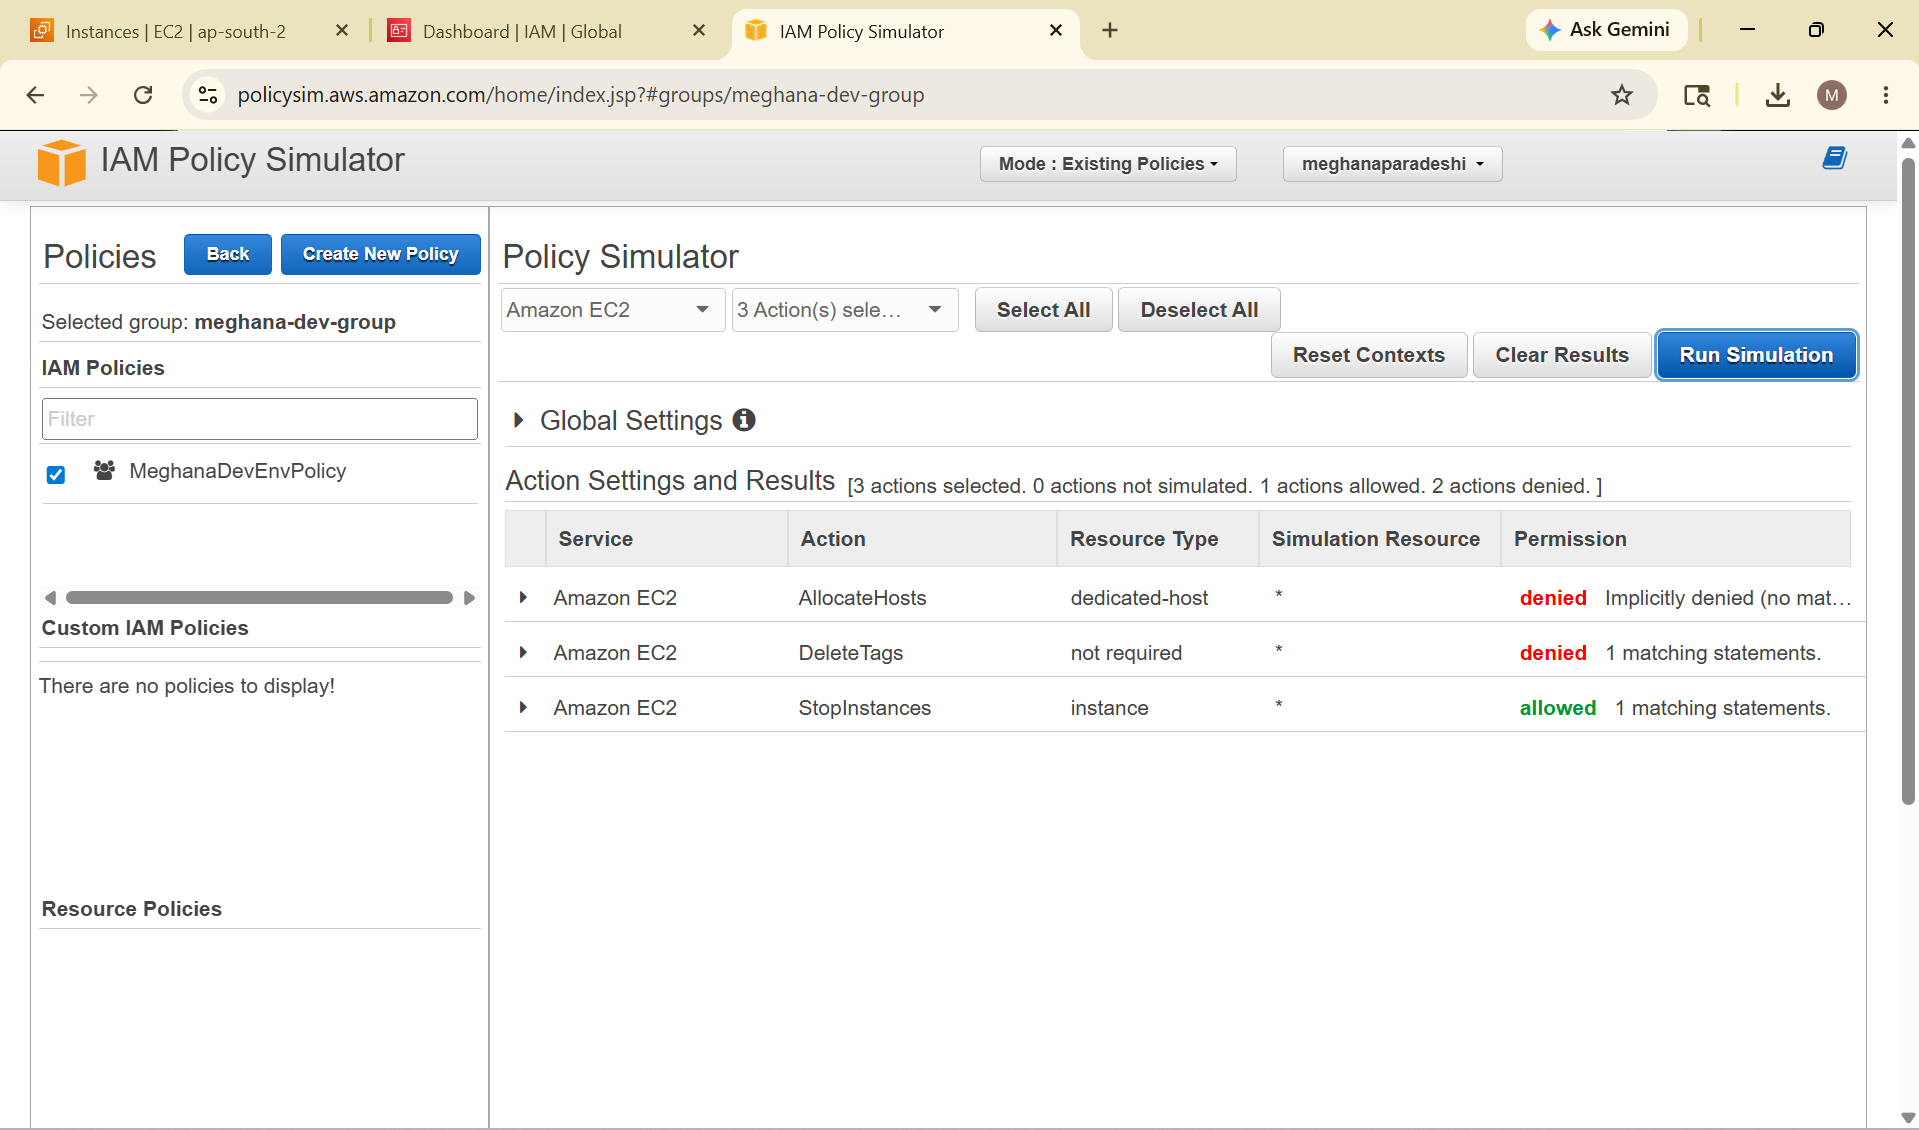This screenshot has width=1919, height=1130.
Task: Click the DeleteTags action cell
Action: click(x=850, y=653)
